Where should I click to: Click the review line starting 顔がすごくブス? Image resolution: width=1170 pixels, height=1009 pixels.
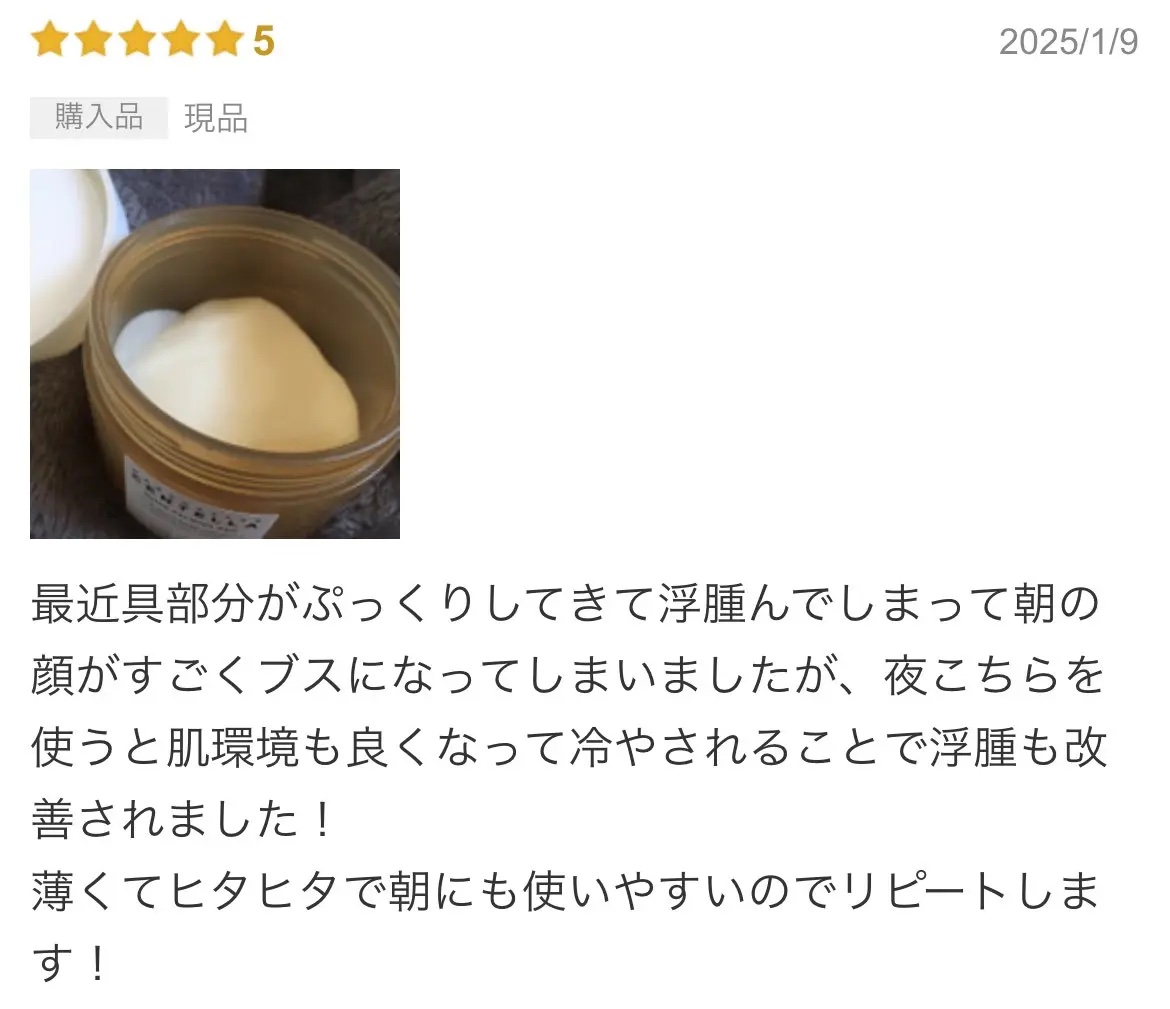pyautogui.click(x=569, y=676)
